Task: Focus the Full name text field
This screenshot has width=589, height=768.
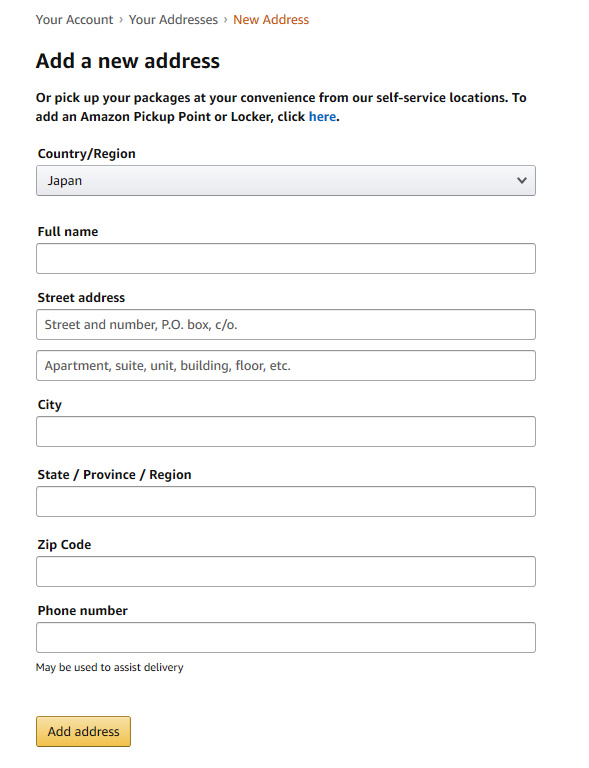Action: coord(285,258)
